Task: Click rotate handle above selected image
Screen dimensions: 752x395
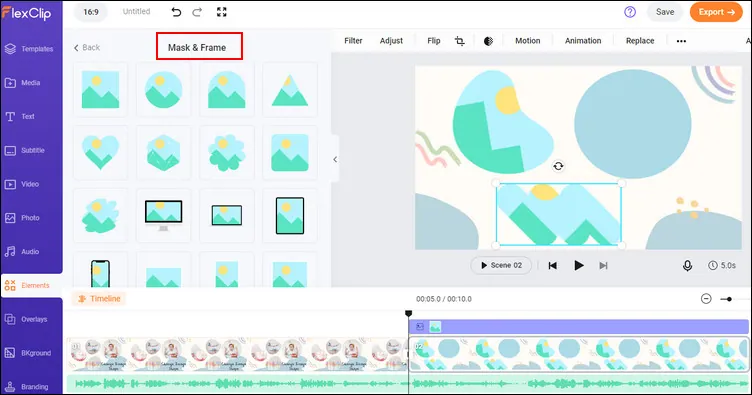Action: (x=558, y=166)
